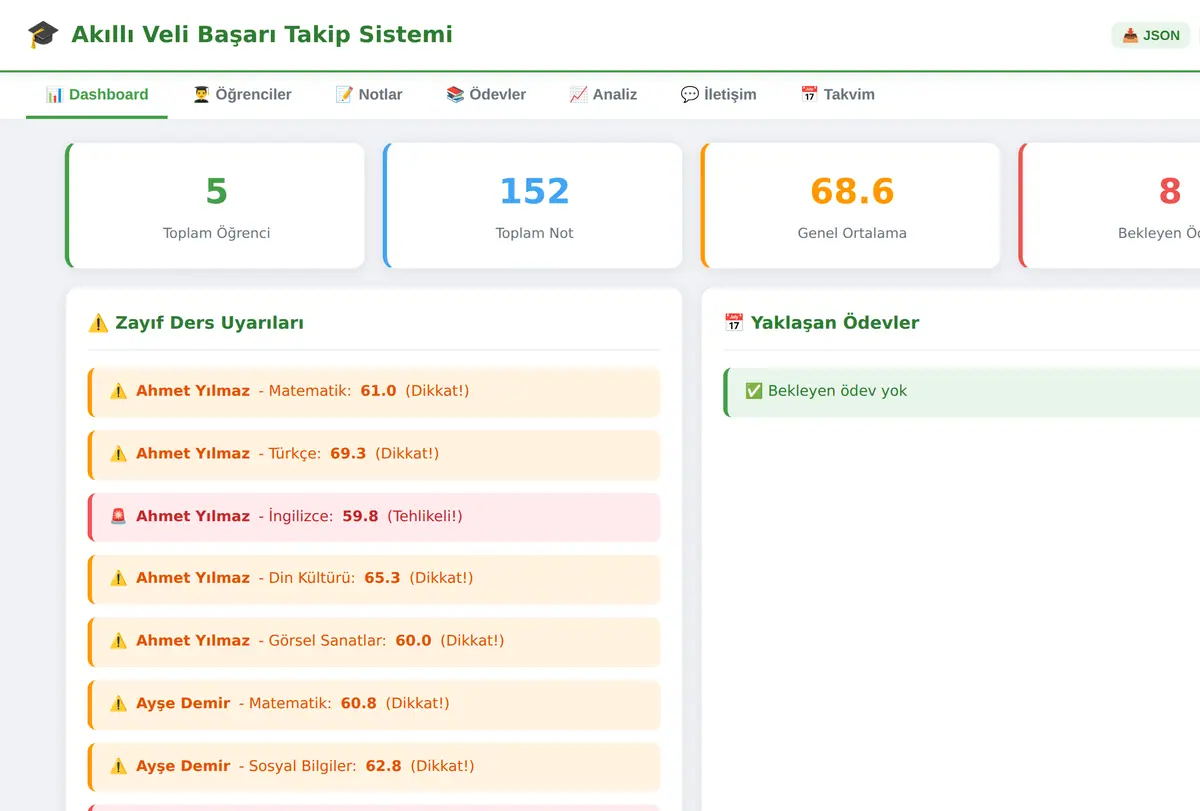The image size is (1200, 811).
Task: Click the Toplam Not card
Action: [x=534, y=206]
